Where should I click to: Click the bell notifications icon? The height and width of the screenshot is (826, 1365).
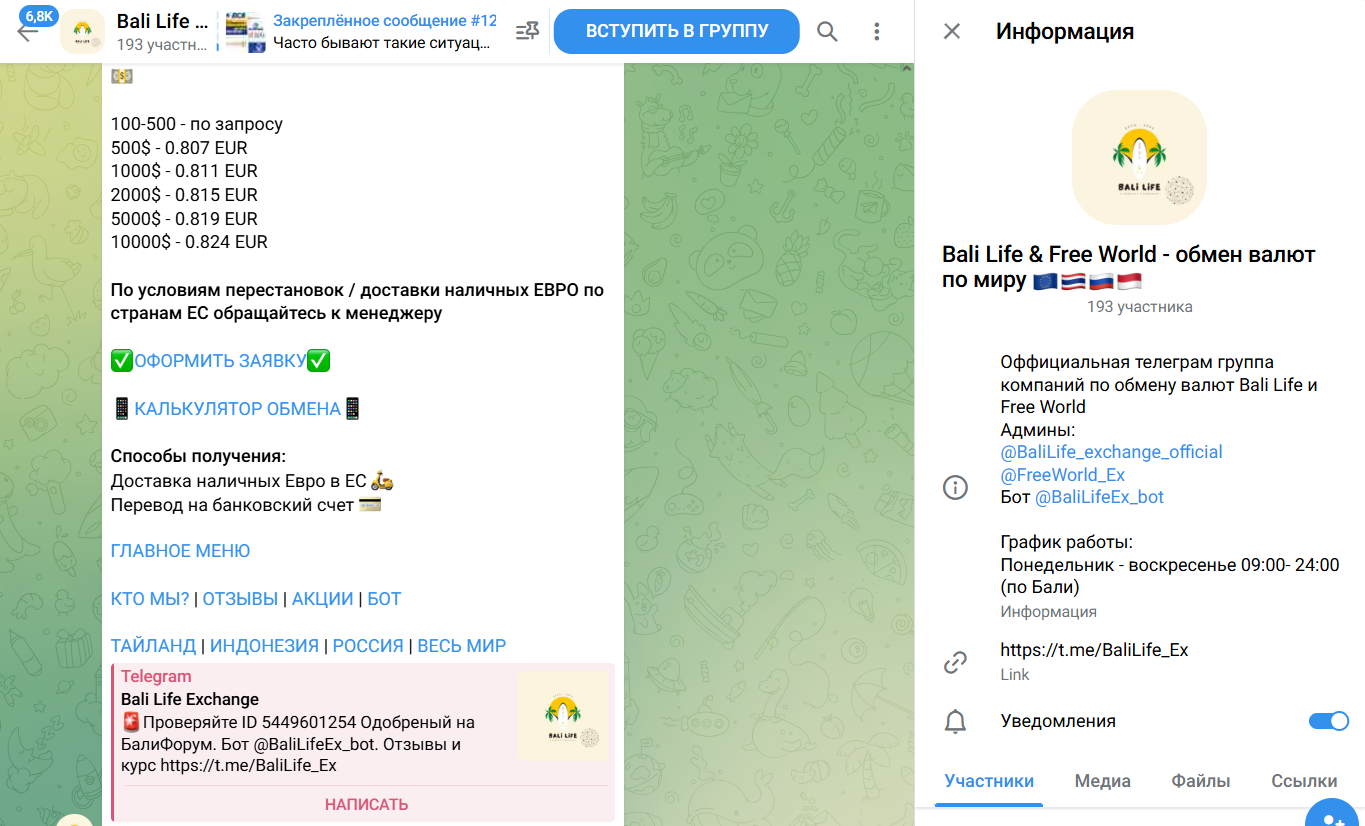(956, 721)
